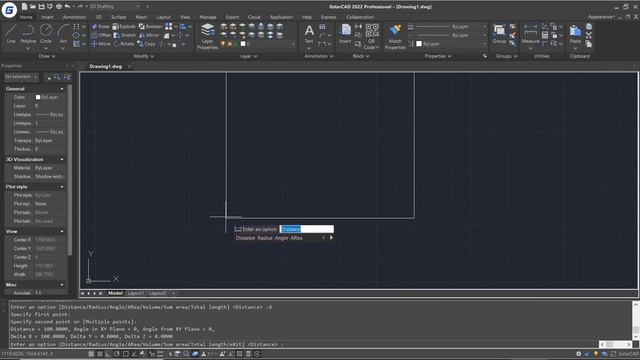
Task: Click the command line horizontal scrollbar
Action: coord(615,344)
